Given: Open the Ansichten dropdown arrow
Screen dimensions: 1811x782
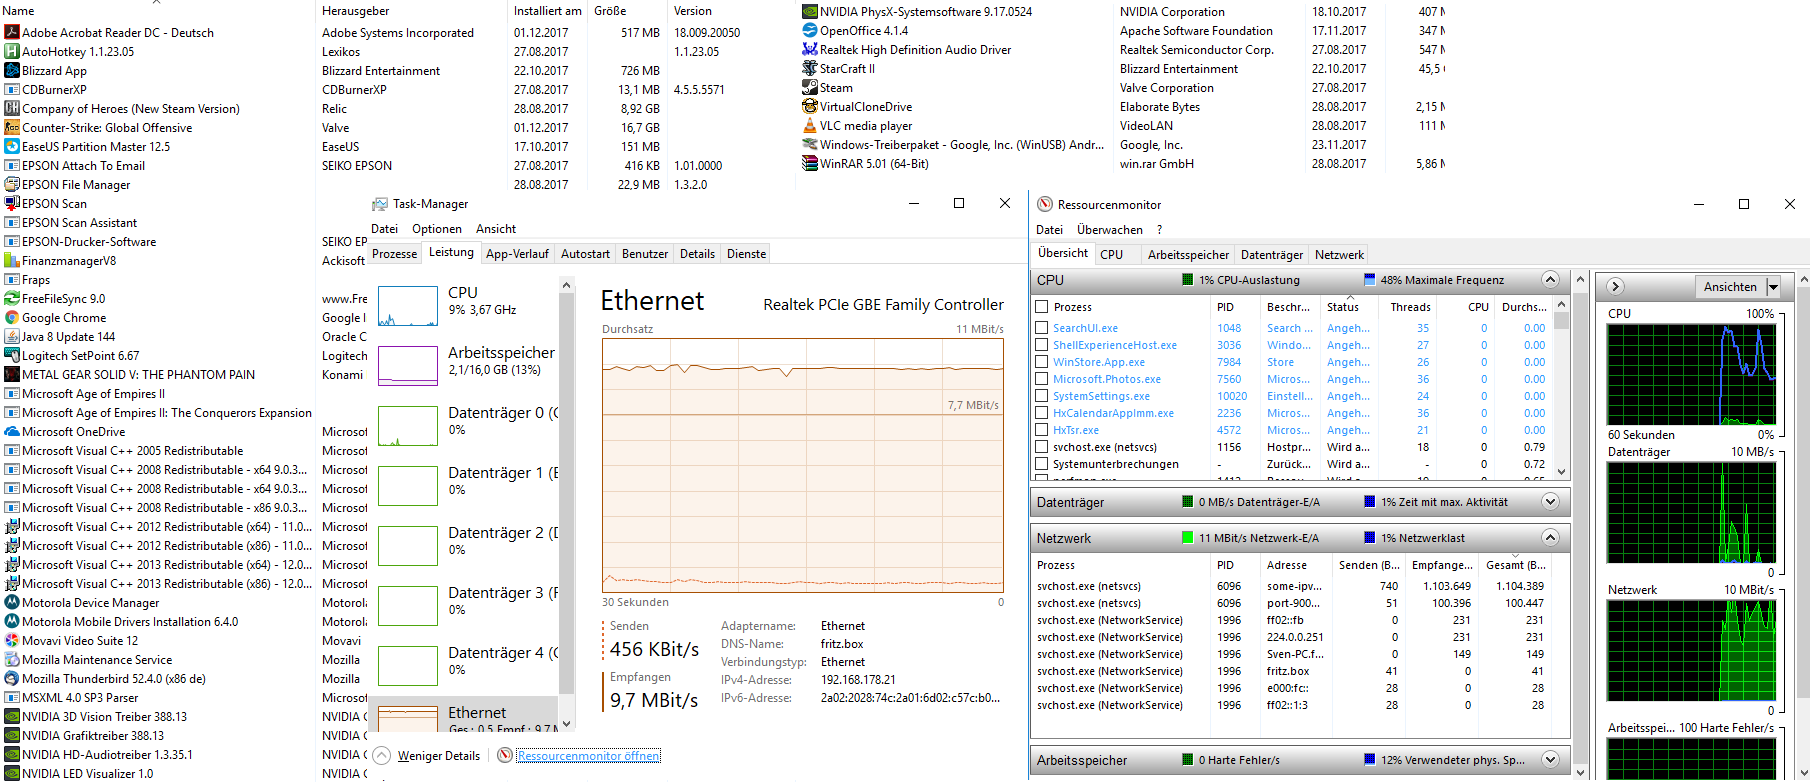Looking at the screenshot, I should pyautogui.click(x=1773, y=287).
